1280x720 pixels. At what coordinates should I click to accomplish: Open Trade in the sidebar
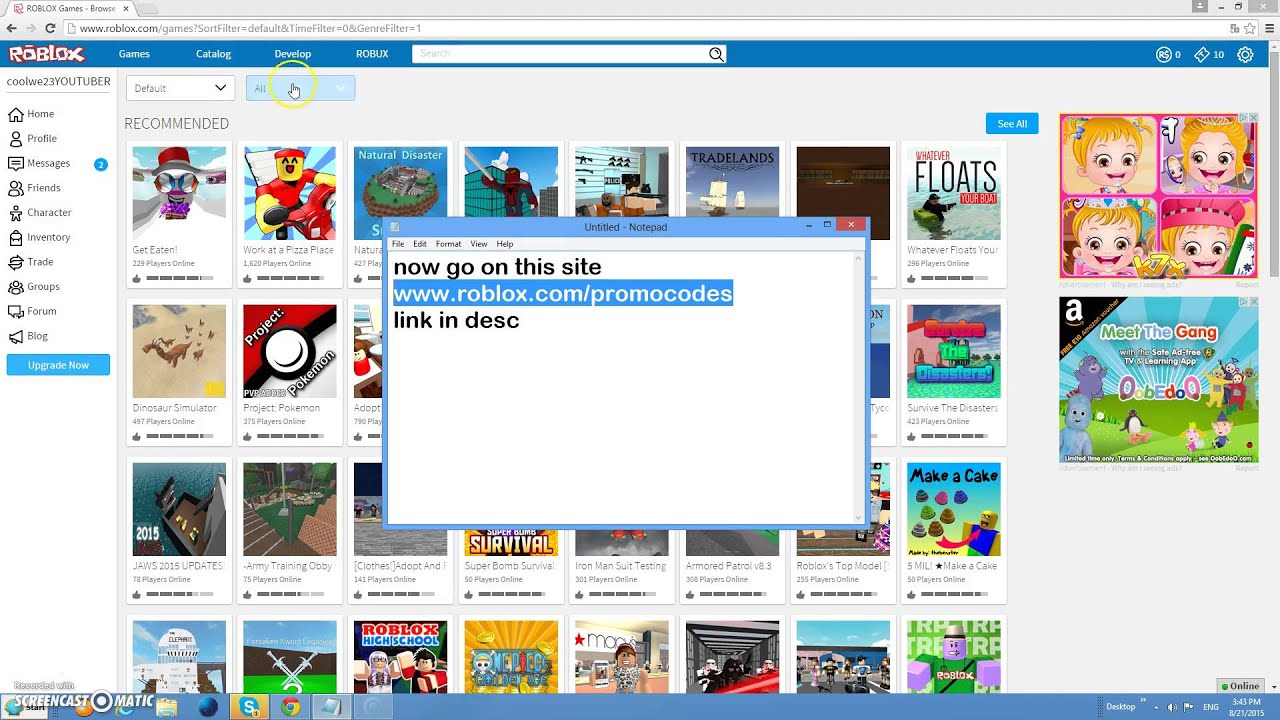tap(32, 262)
